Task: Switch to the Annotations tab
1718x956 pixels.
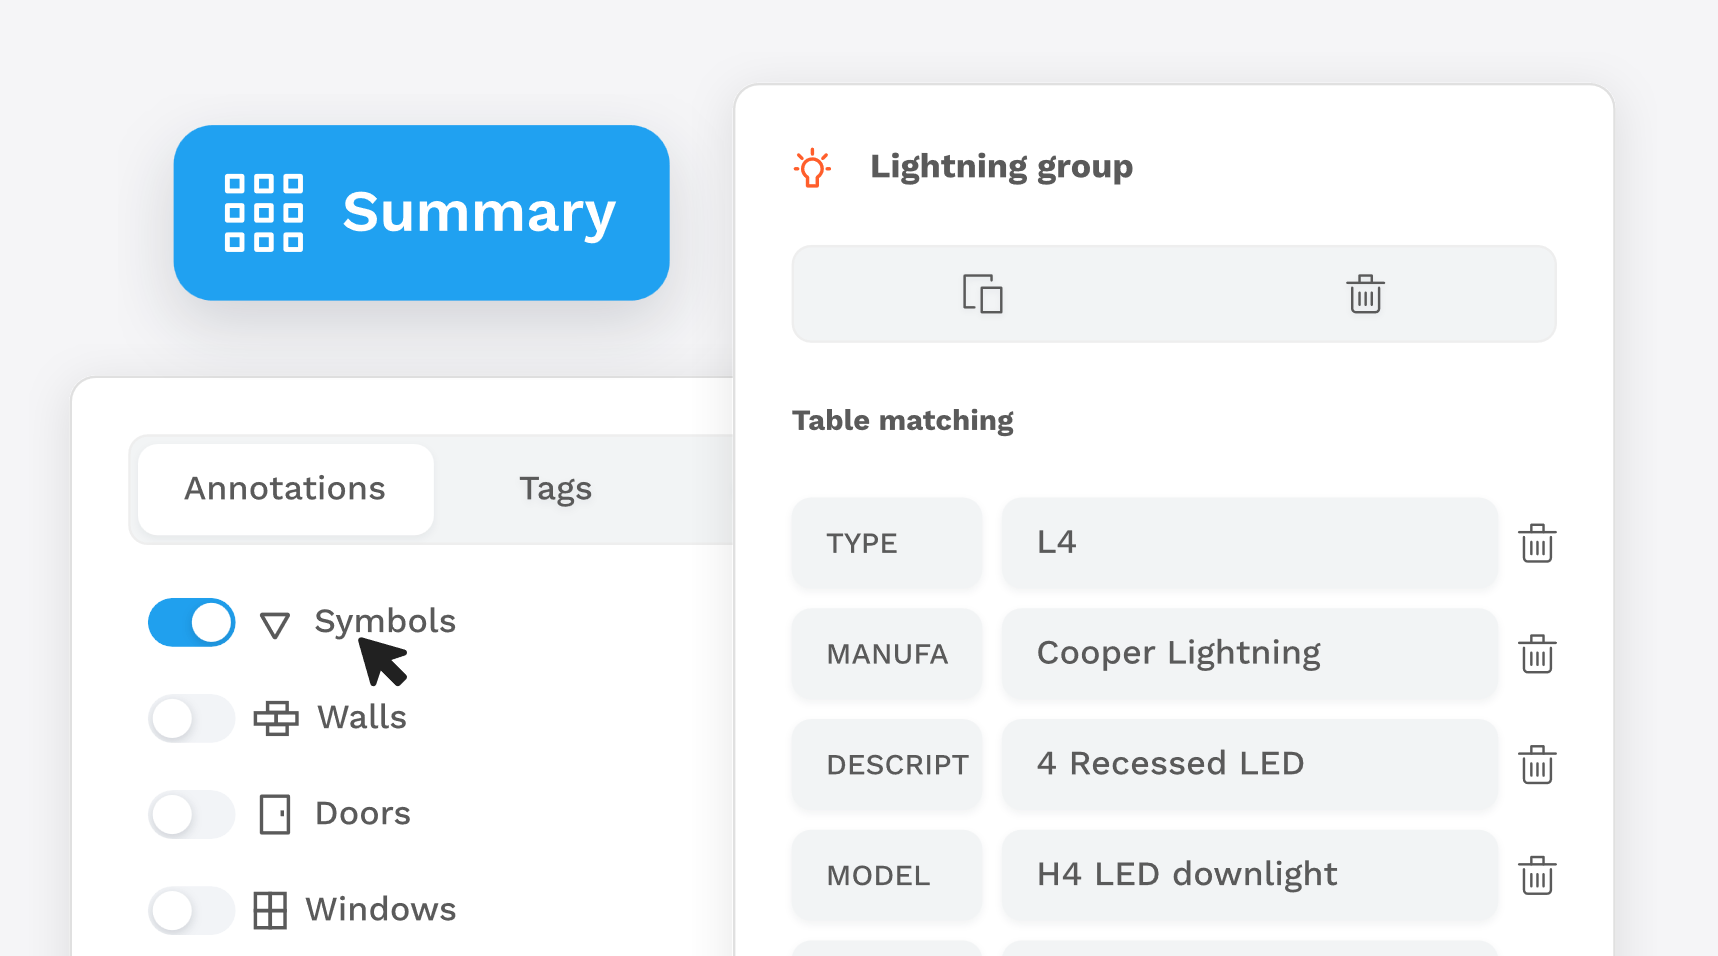Action: click(x=286, y=489)
